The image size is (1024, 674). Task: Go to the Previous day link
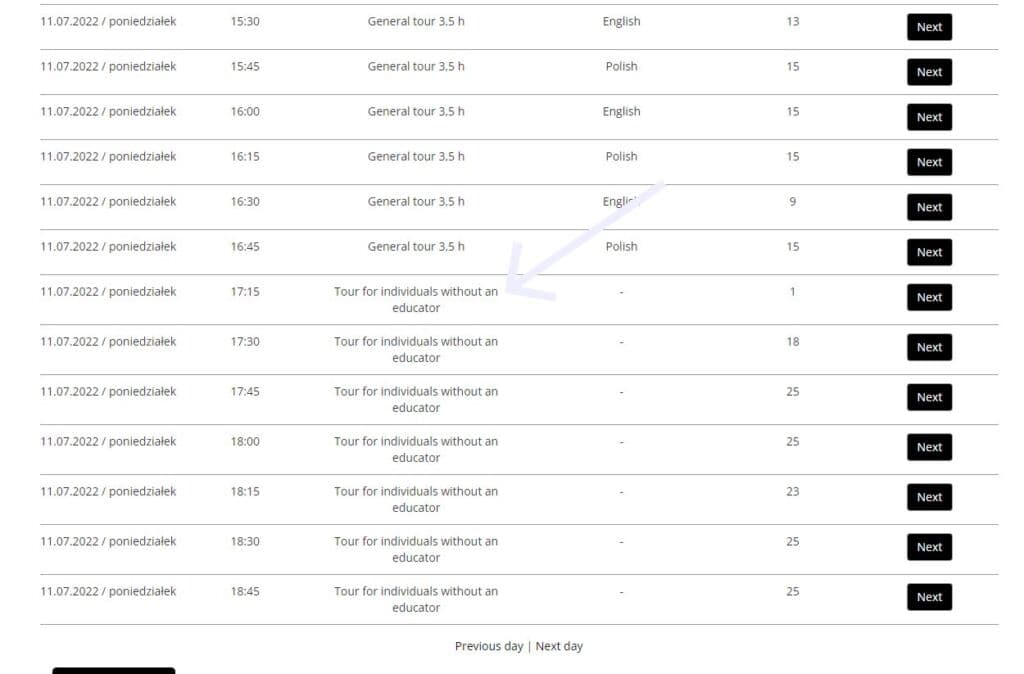pos(488,646)
